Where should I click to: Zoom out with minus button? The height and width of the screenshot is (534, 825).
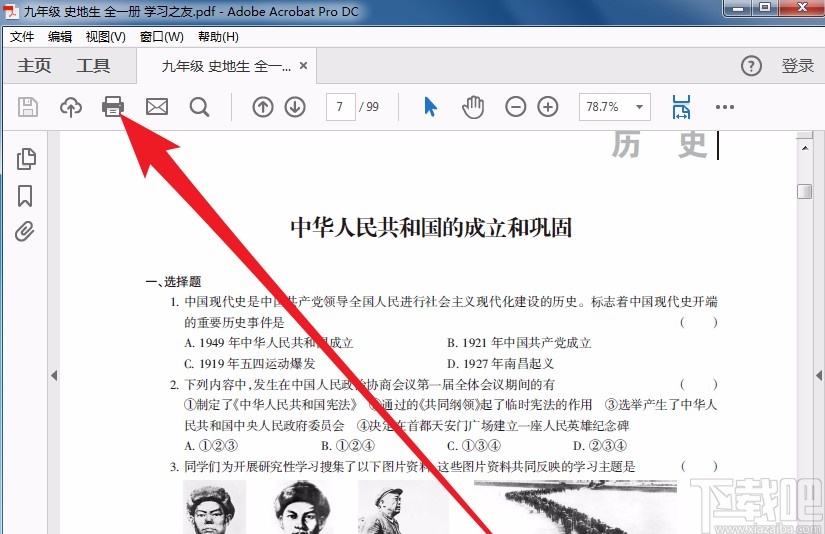pyautogui.click(x=516, y=107)
